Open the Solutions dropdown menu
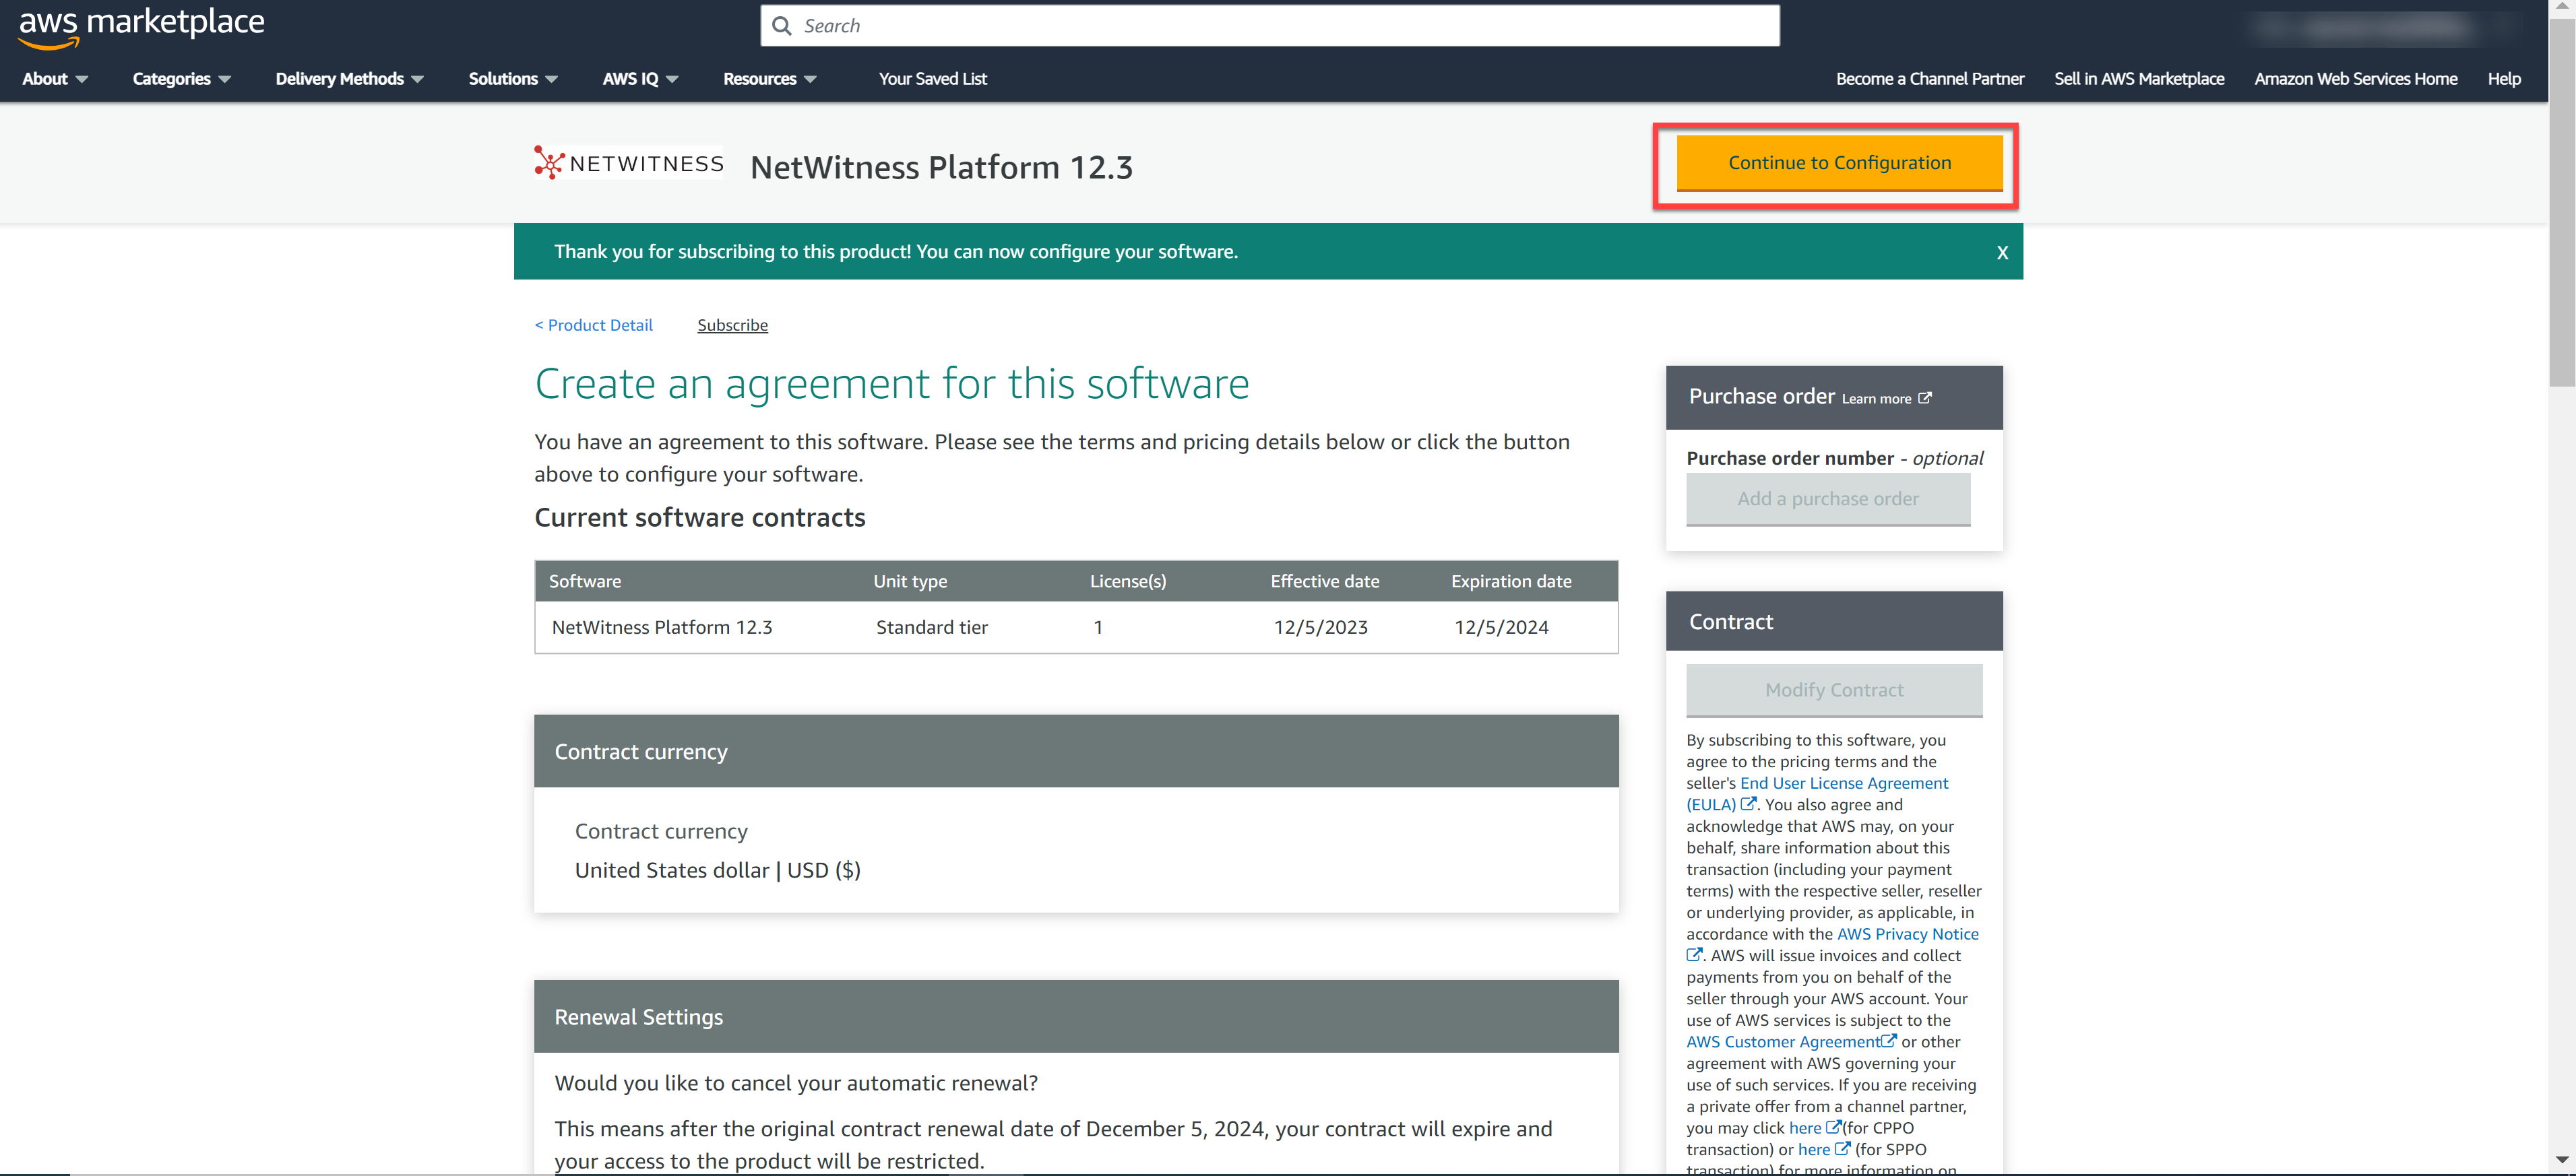The image size is (2576, 1176). 512,79
